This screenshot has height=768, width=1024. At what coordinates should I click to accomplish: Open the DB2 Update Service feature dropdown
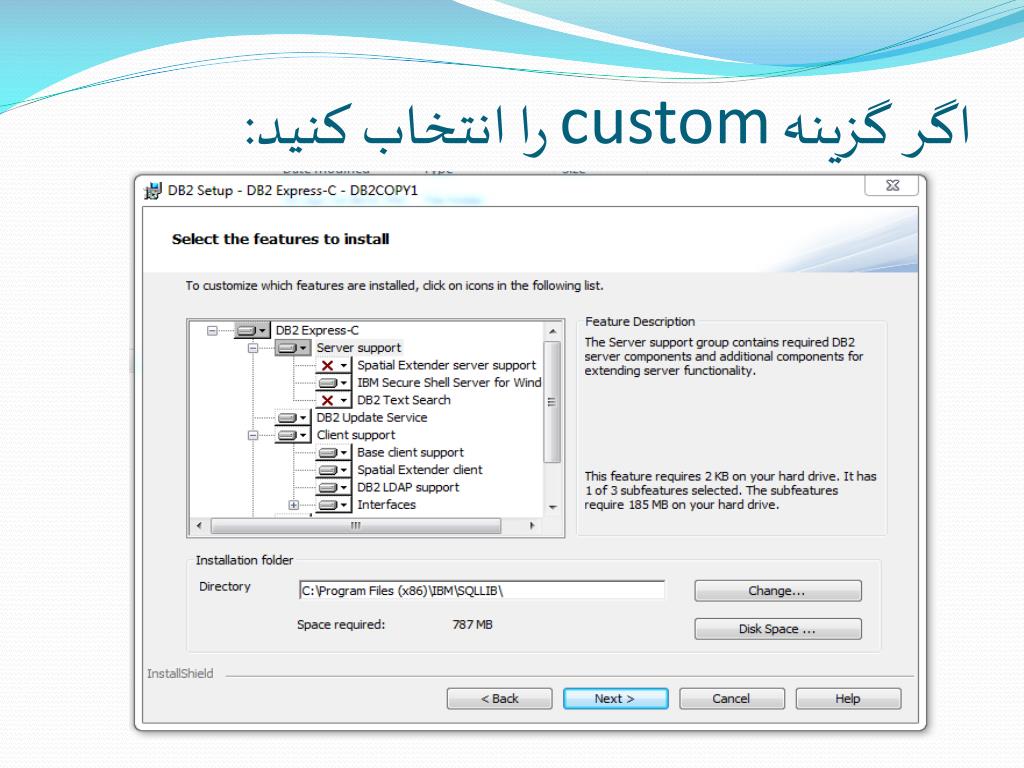pos(292,418)
